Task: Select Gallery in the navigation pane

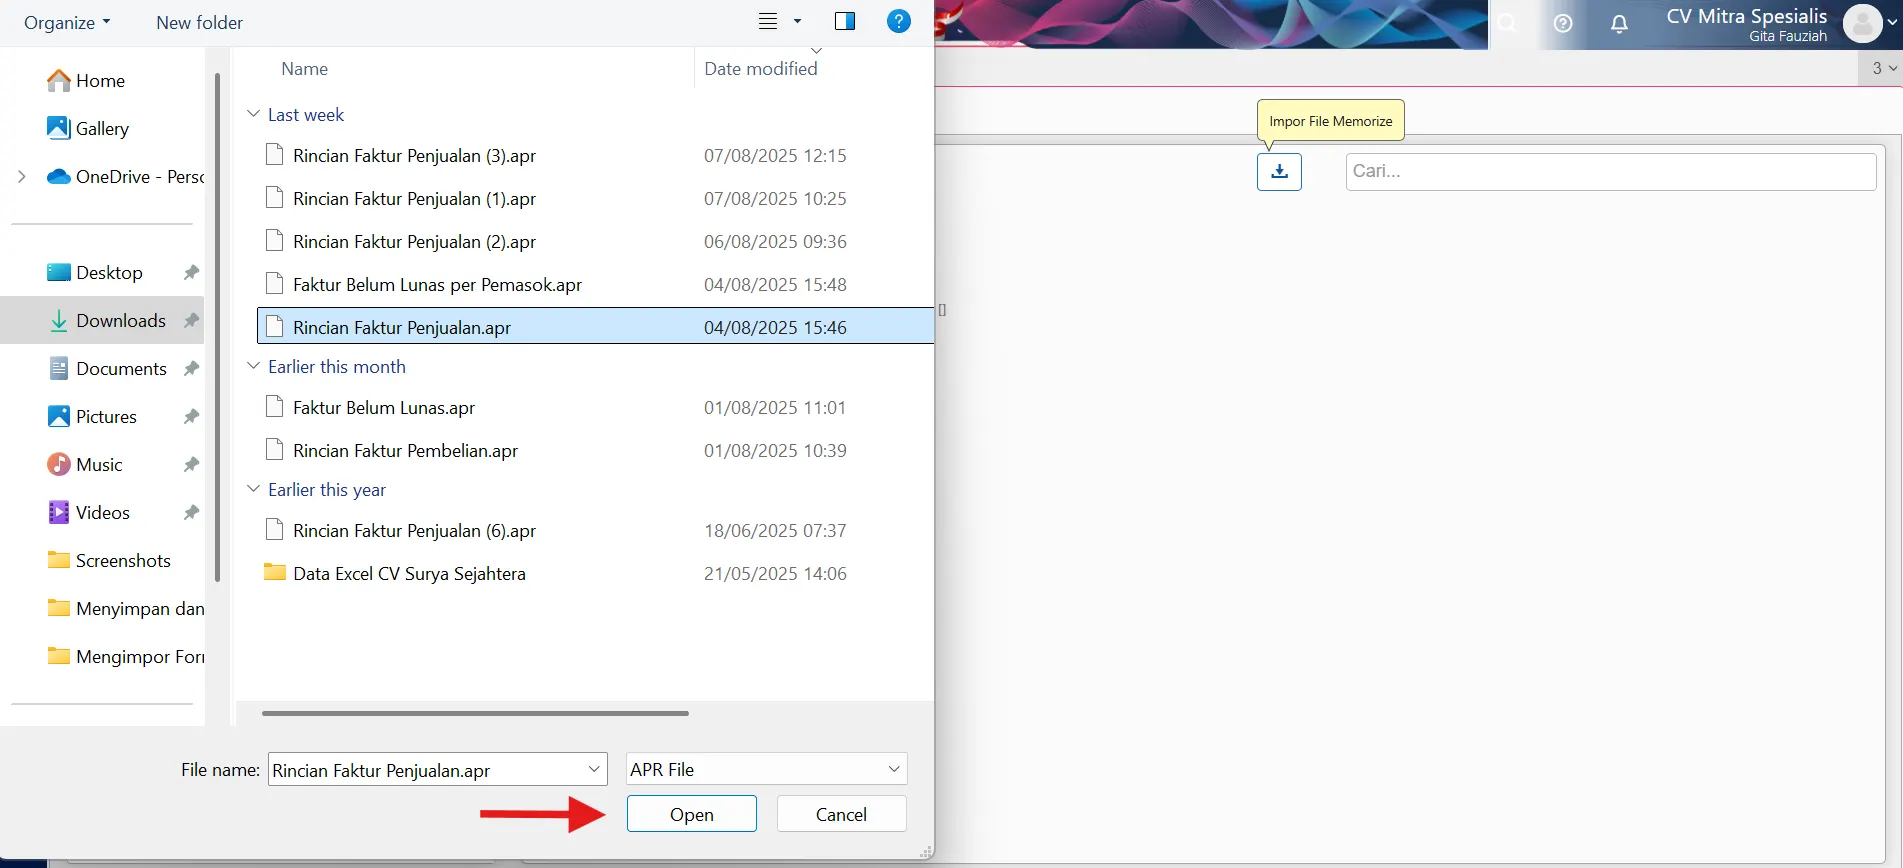Action: click(x=102, y=129)
